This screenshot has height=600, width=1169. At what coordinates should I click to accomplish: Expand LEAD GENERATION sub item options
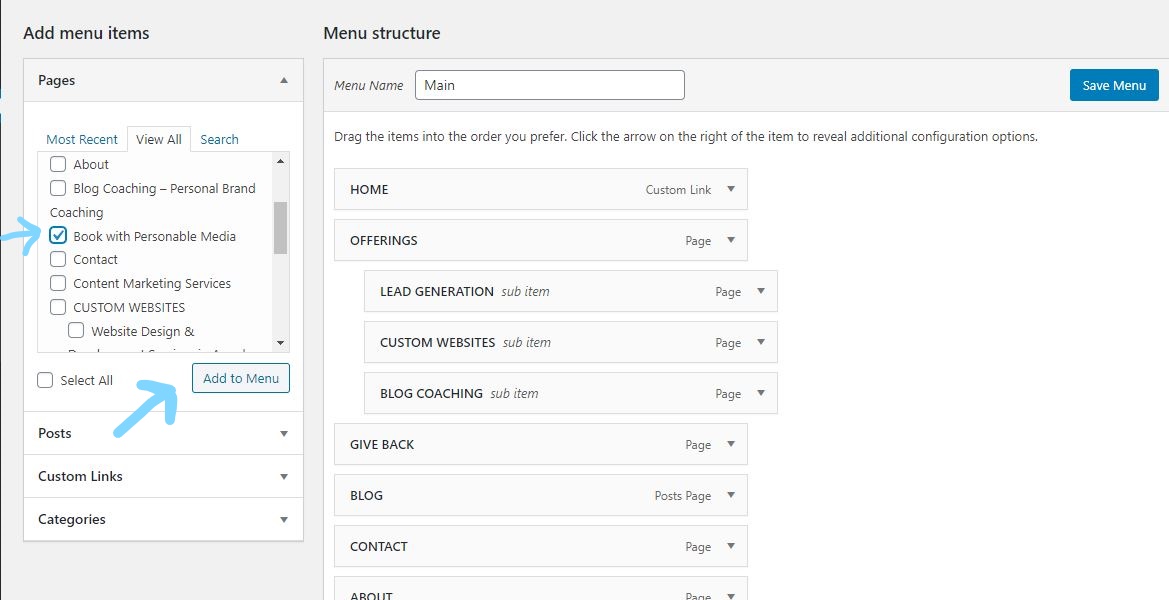(763, 291)
